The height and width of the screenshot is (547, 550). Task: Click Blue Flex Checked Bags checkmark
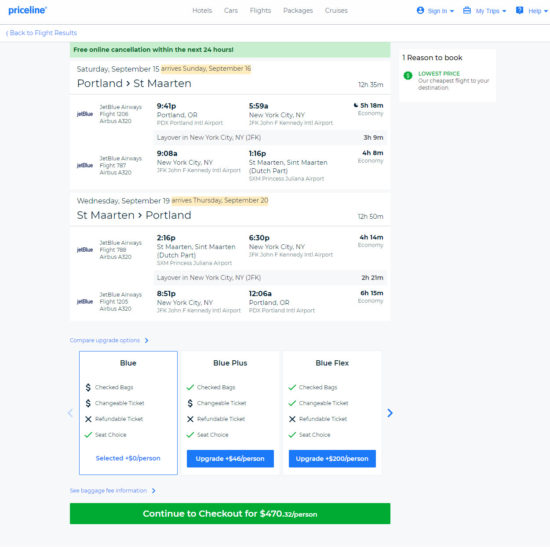(292, 387)
